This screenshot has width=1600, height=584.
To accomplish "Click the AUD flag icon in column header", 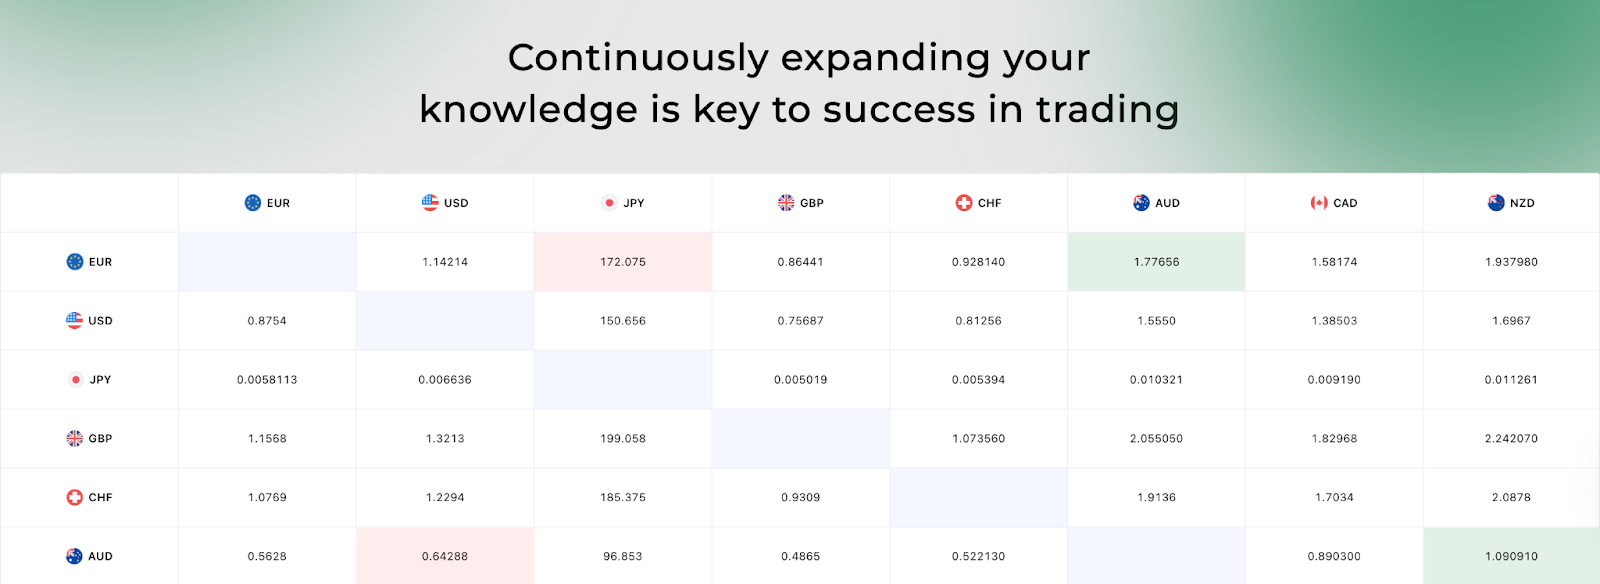I will [1141, 203].
